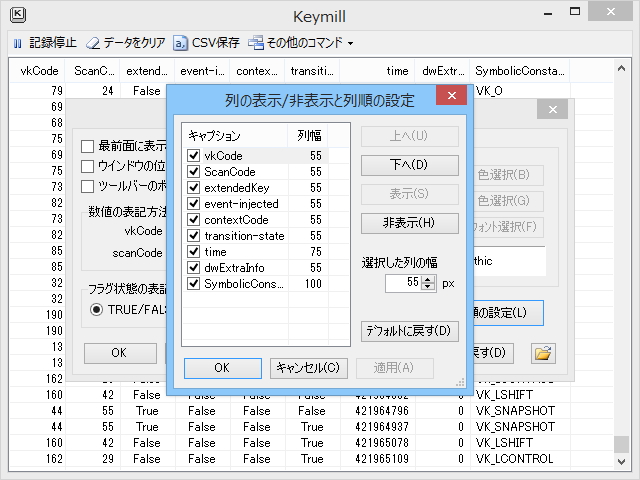Decrease selected column width with down spinner

pos(427,286)
